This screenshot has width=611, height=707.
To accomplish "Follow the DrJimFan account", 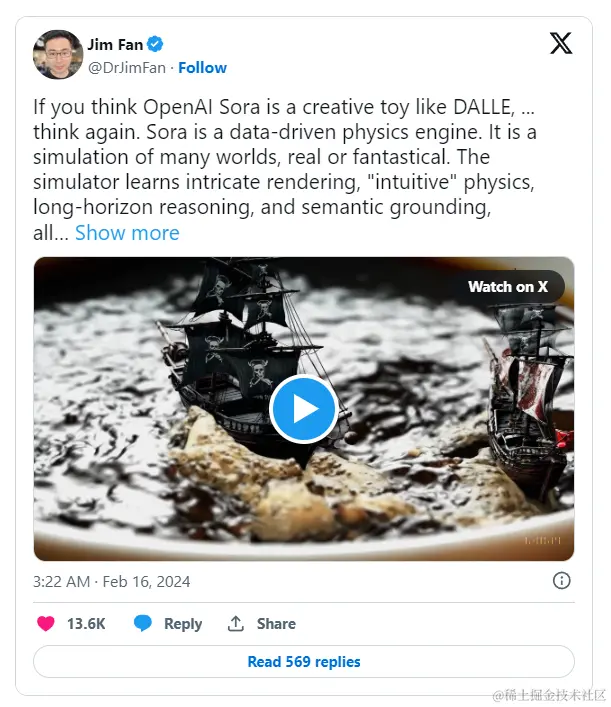I will (x=202, y=68).
